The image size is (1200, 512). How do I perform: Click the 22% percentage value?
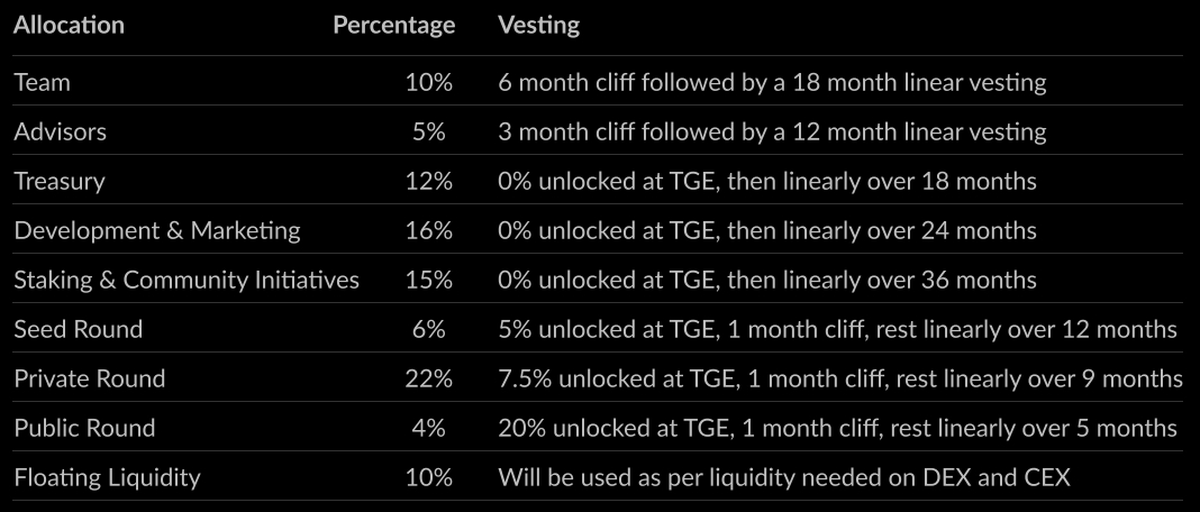point(429,379)
